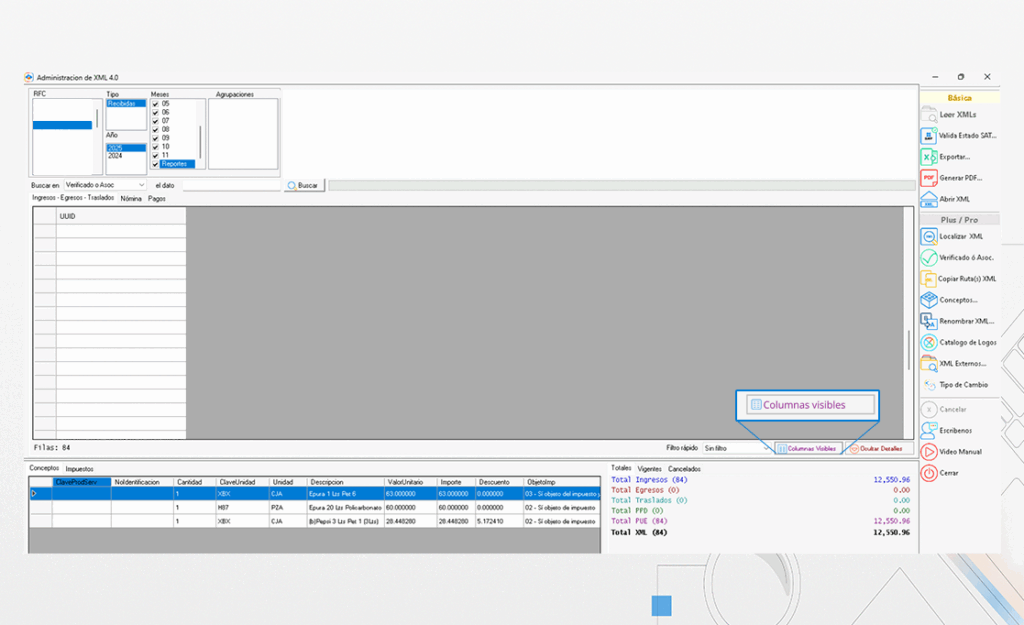Uncheck month 09 in Meses list
This screenshot has height=625, width=1024.
[153, 136]
